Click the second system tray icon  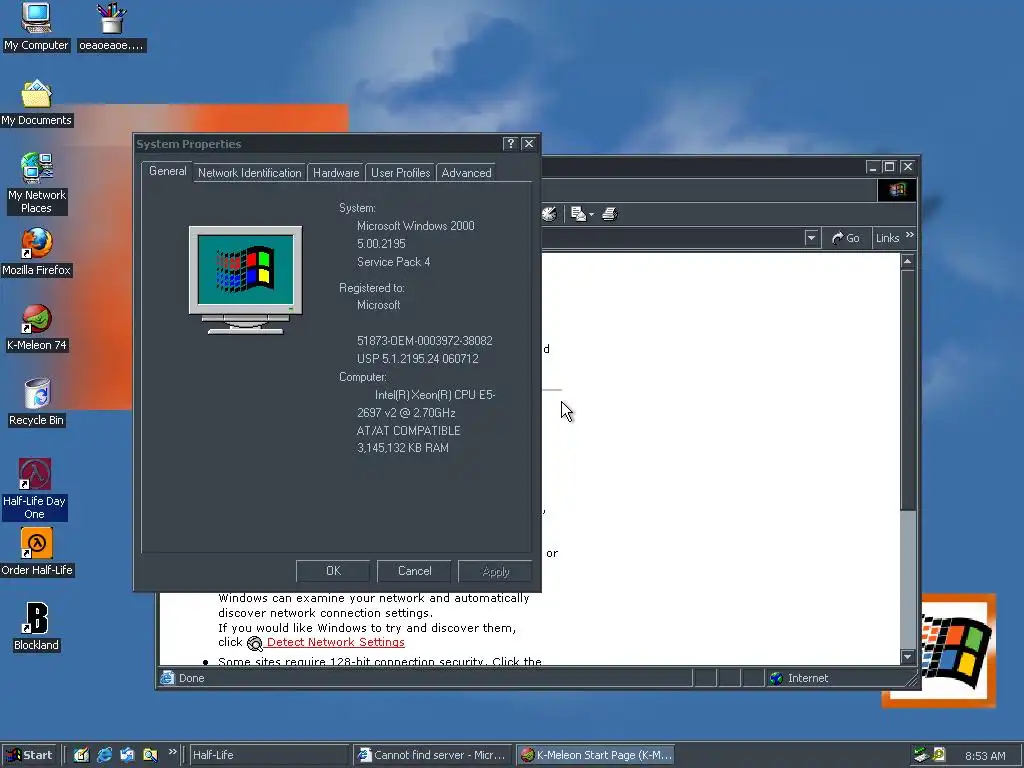(x=938, y=755)
